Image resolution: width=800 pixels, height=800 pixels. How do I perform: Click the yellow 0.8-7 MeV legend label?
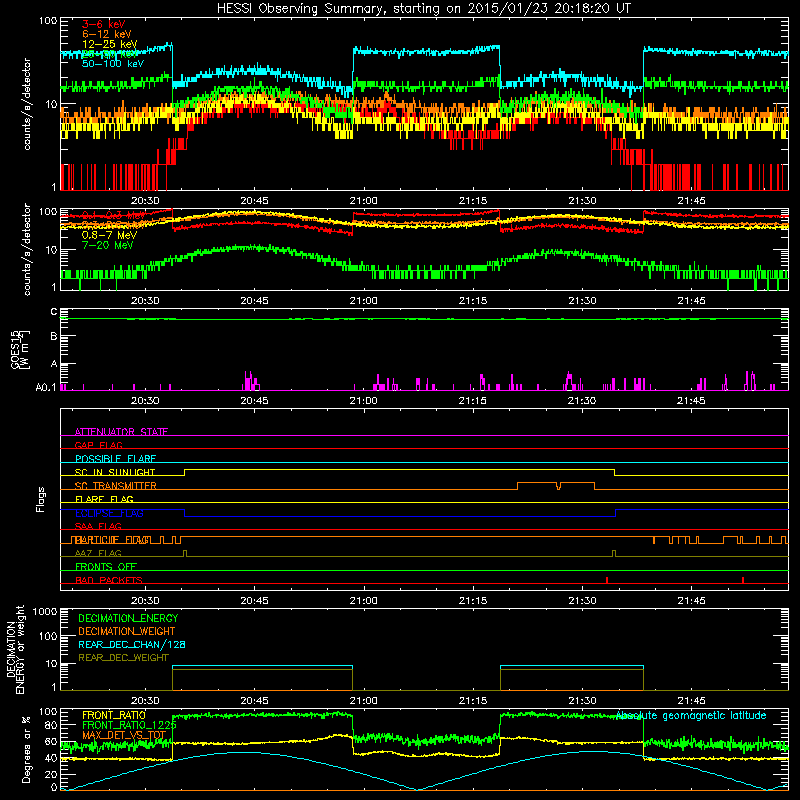coord(109,235)
